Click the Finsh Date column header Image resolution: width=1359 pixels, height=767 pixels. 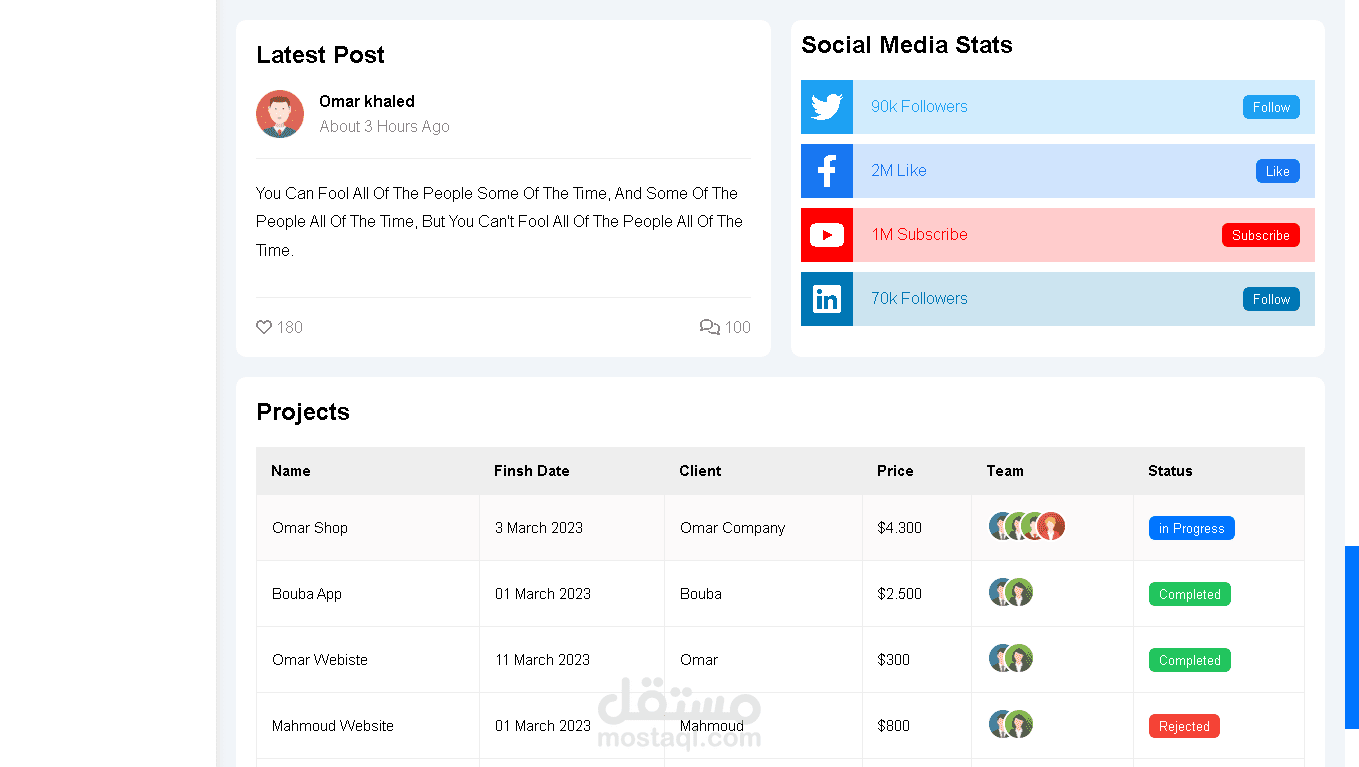(x=532, y=471)
